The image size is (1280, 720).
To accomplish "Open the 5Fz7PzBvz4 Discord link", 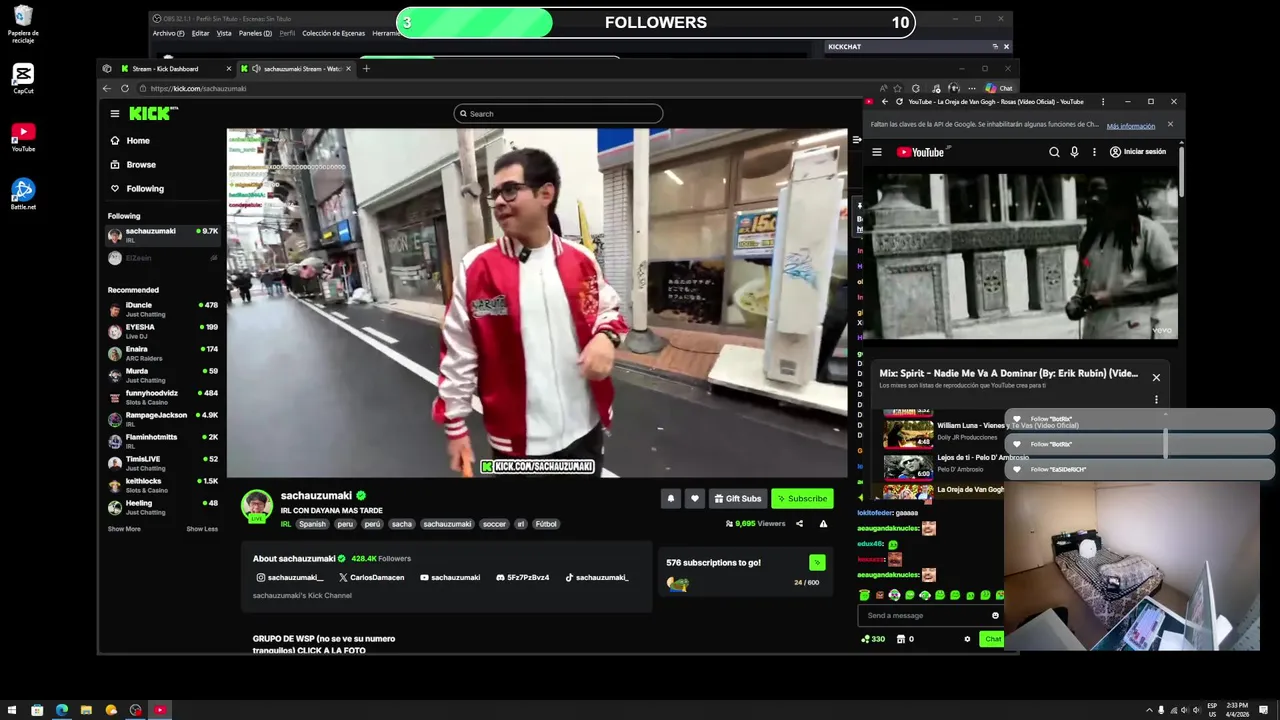I will [x=523, y=577].
